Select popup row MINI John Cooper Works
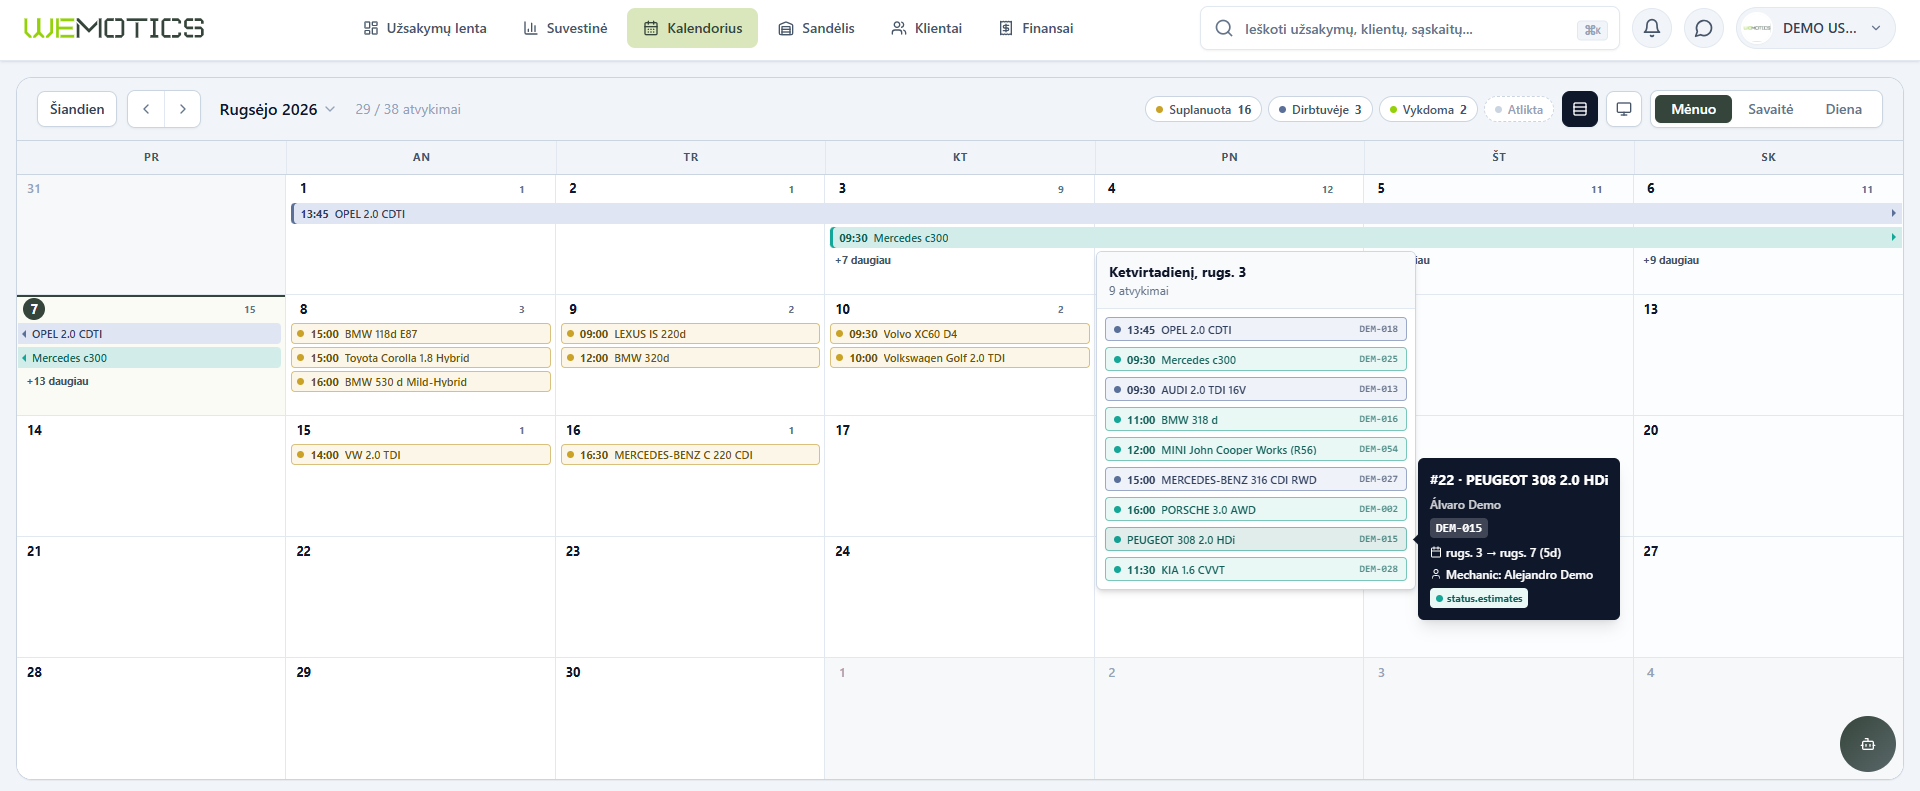 (x=1256, y=449)
